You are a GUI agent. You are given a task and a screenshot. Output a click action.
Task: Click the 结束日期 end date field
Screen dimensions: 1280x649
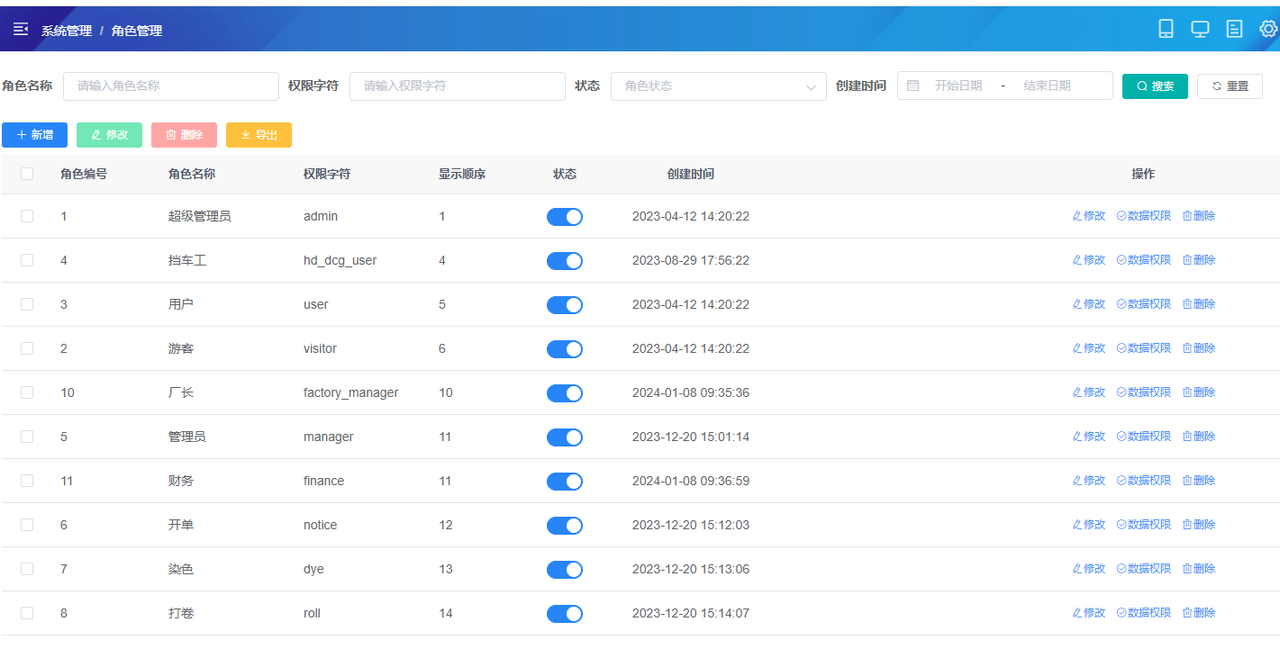(1047, 86)
